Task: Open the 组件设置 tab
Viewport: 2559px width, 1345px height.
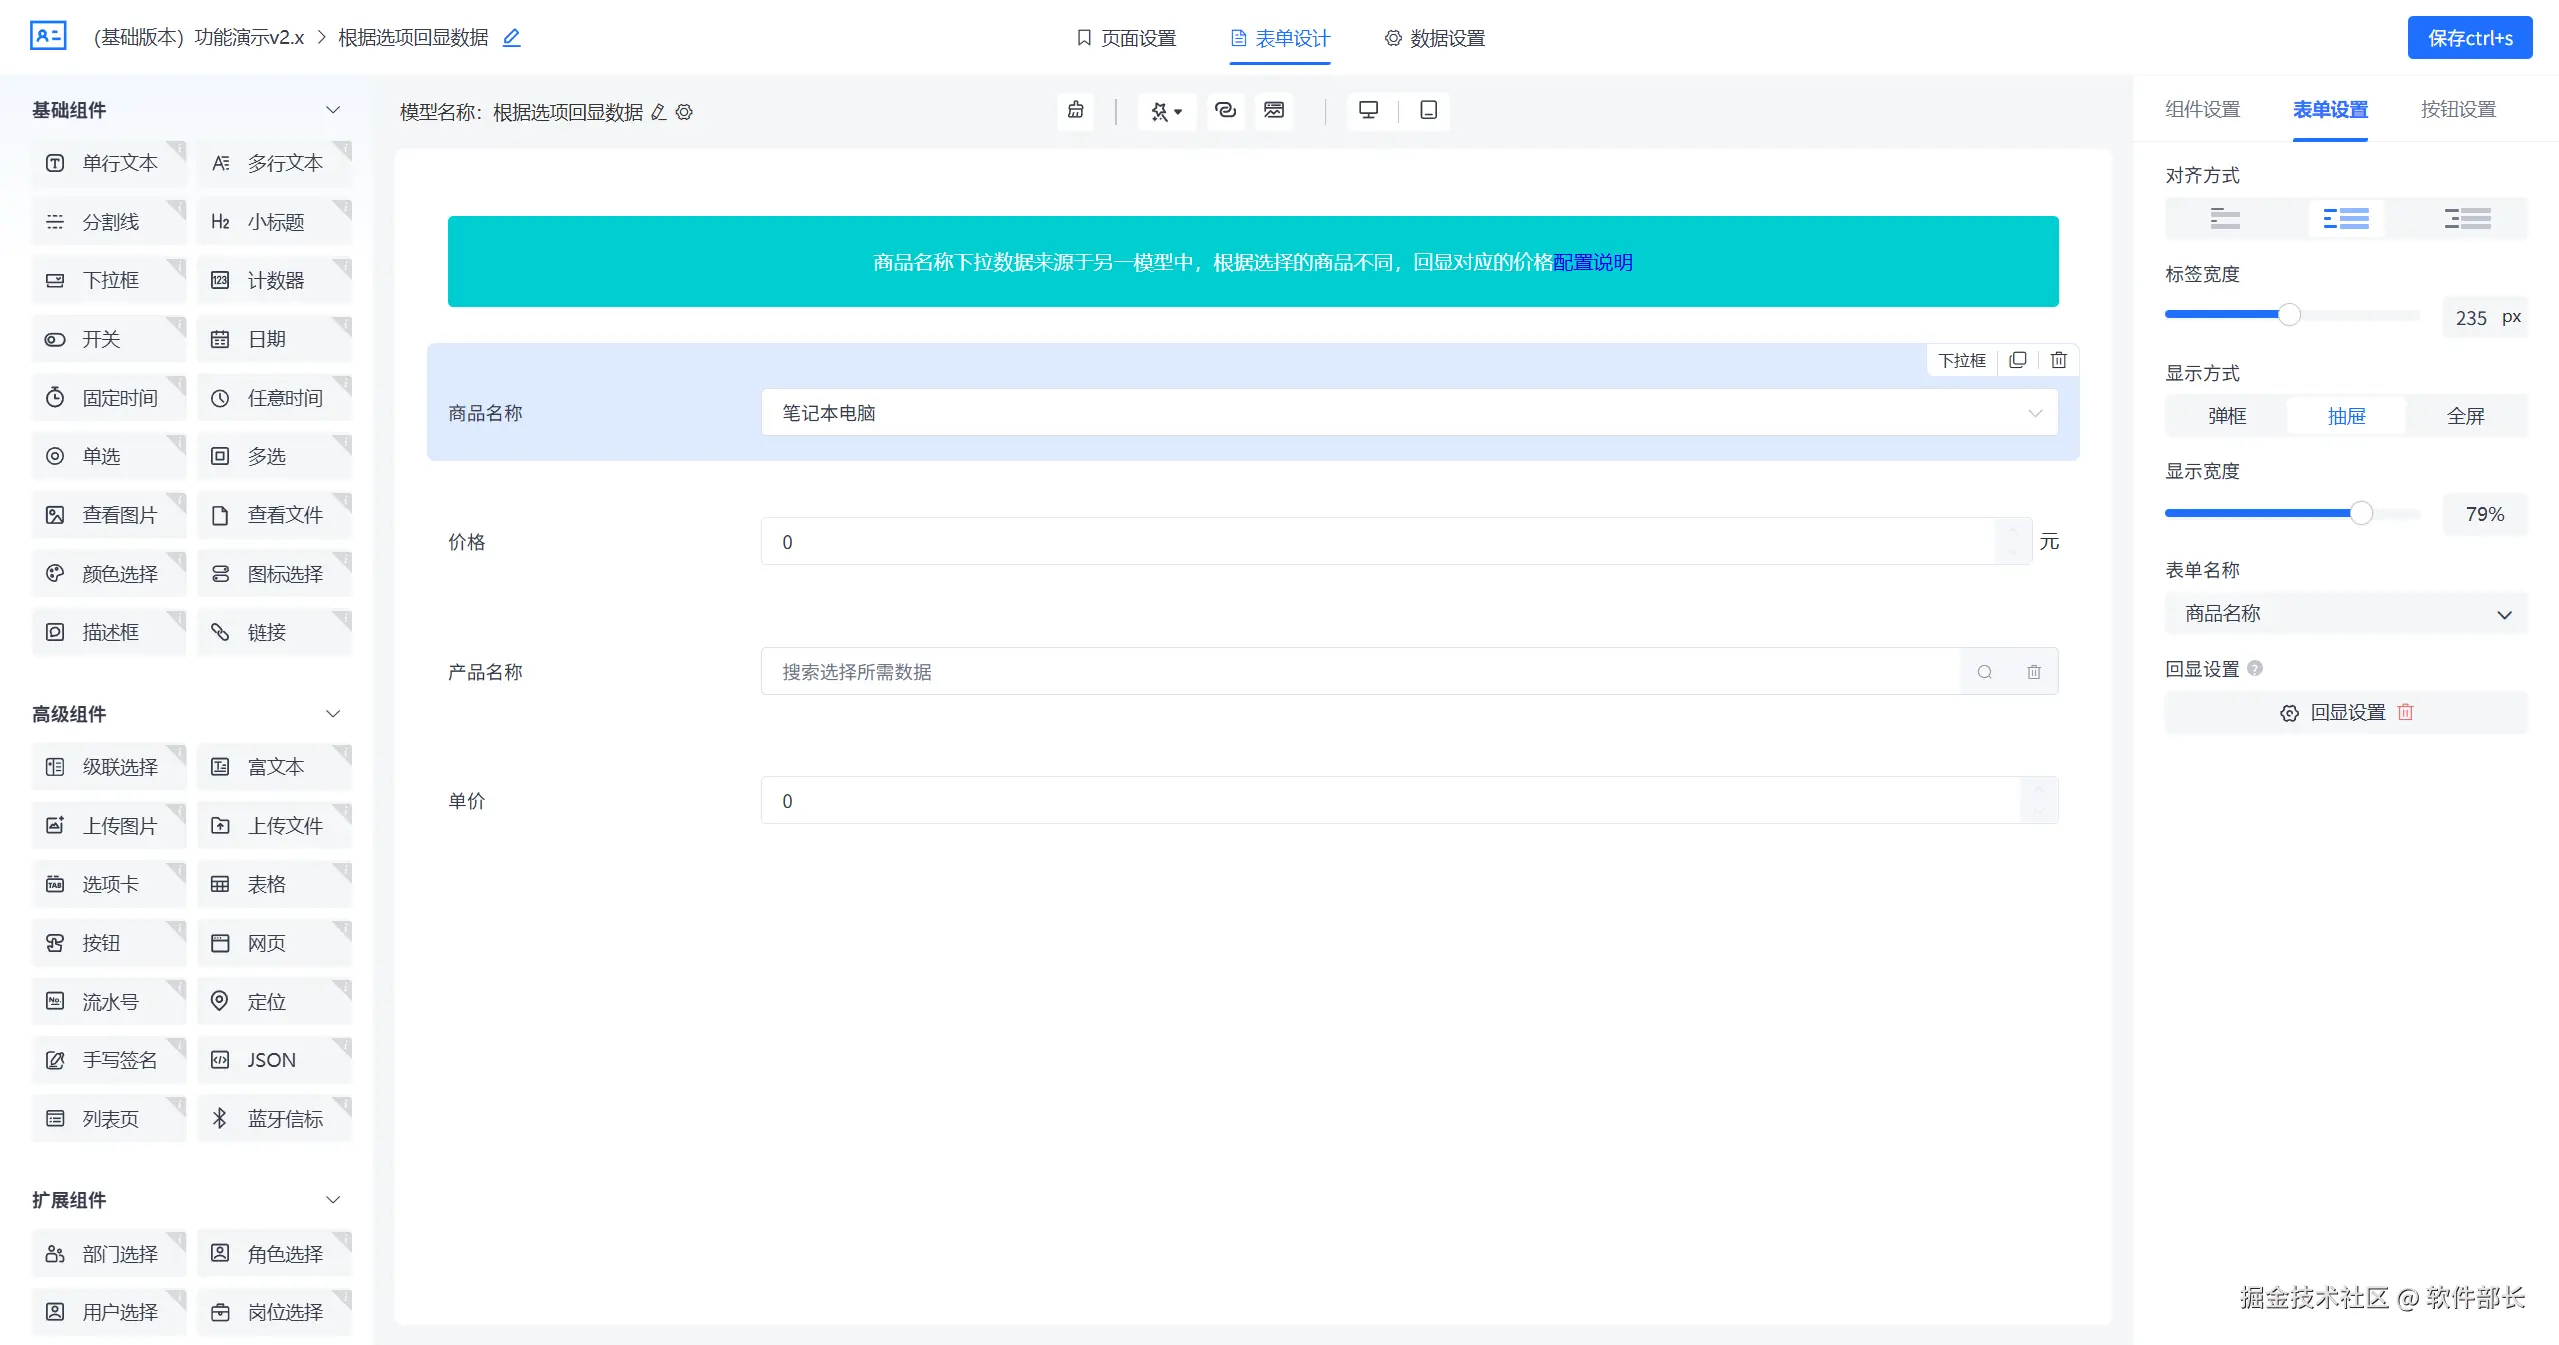Action: [x=2202, y=110]
